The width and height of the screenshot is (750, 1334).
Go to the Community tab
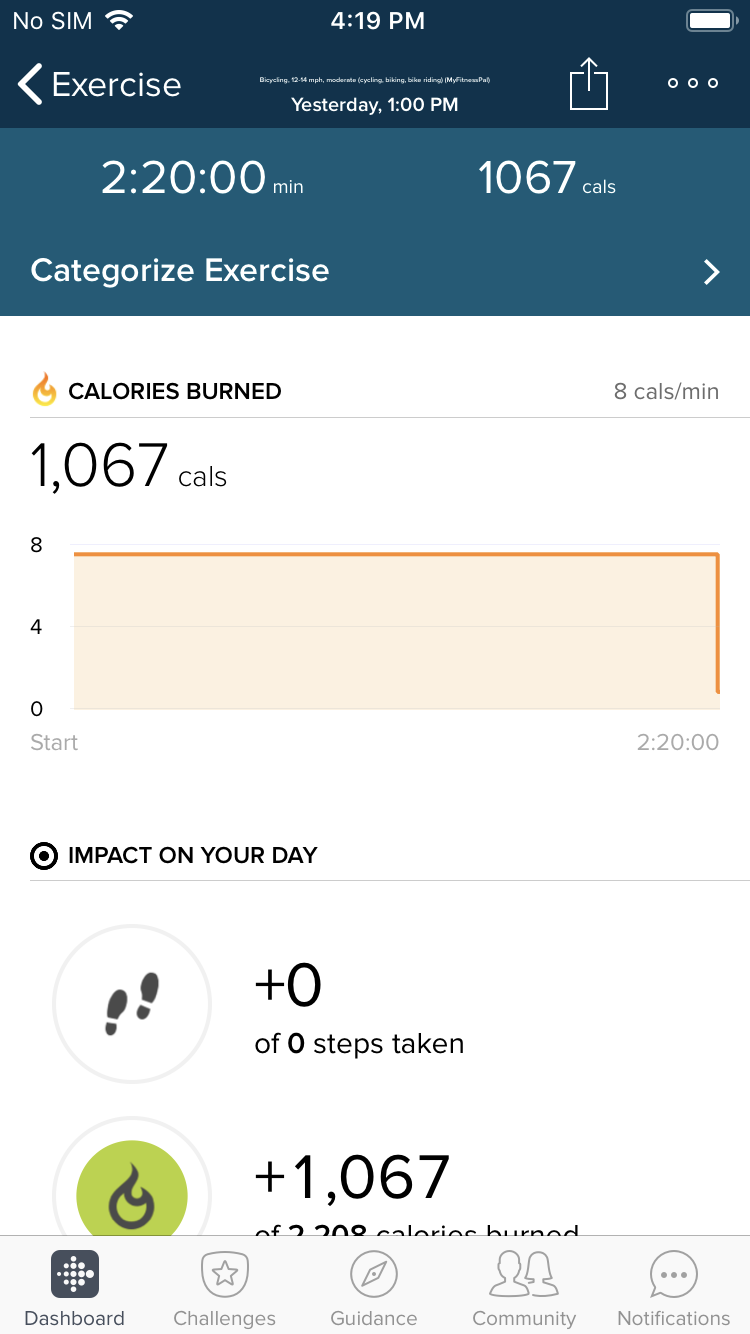524,1289
